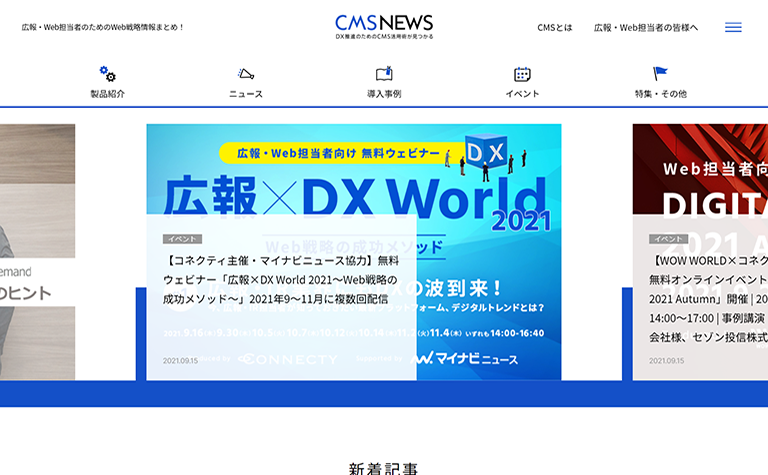This screenshot has width=768, height=475.
Task: Click the イベント tag on the DX World card
Action: tap(182, 239)
